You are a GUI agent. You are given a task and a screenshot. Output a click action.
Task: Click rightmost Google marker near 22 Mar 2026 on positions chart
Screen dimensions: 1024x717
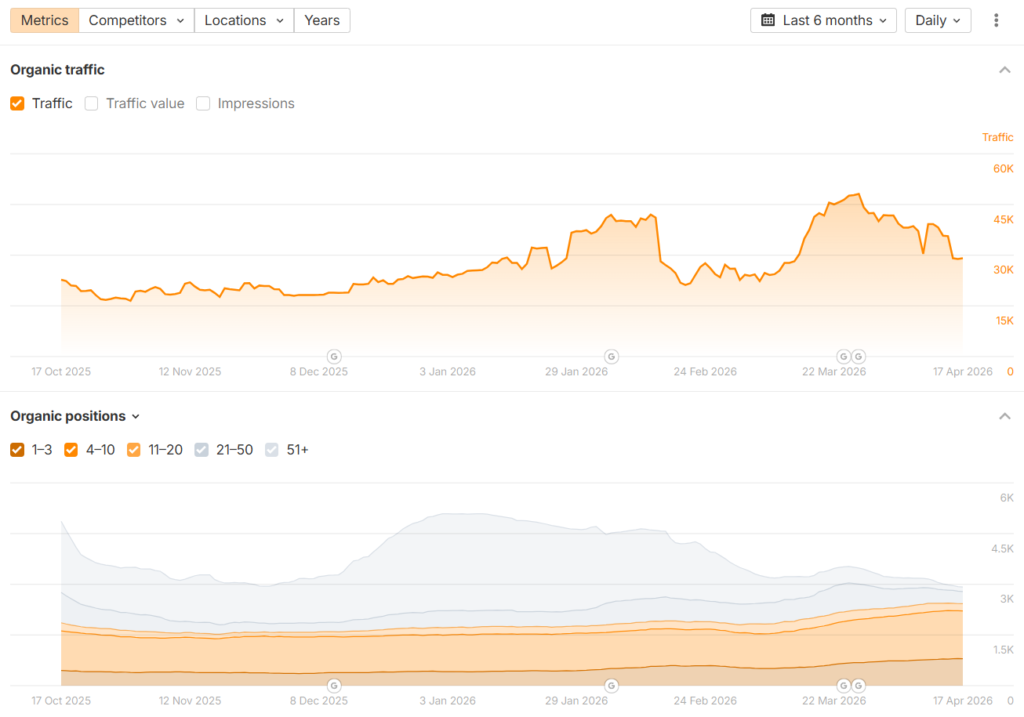coord(858,685)
